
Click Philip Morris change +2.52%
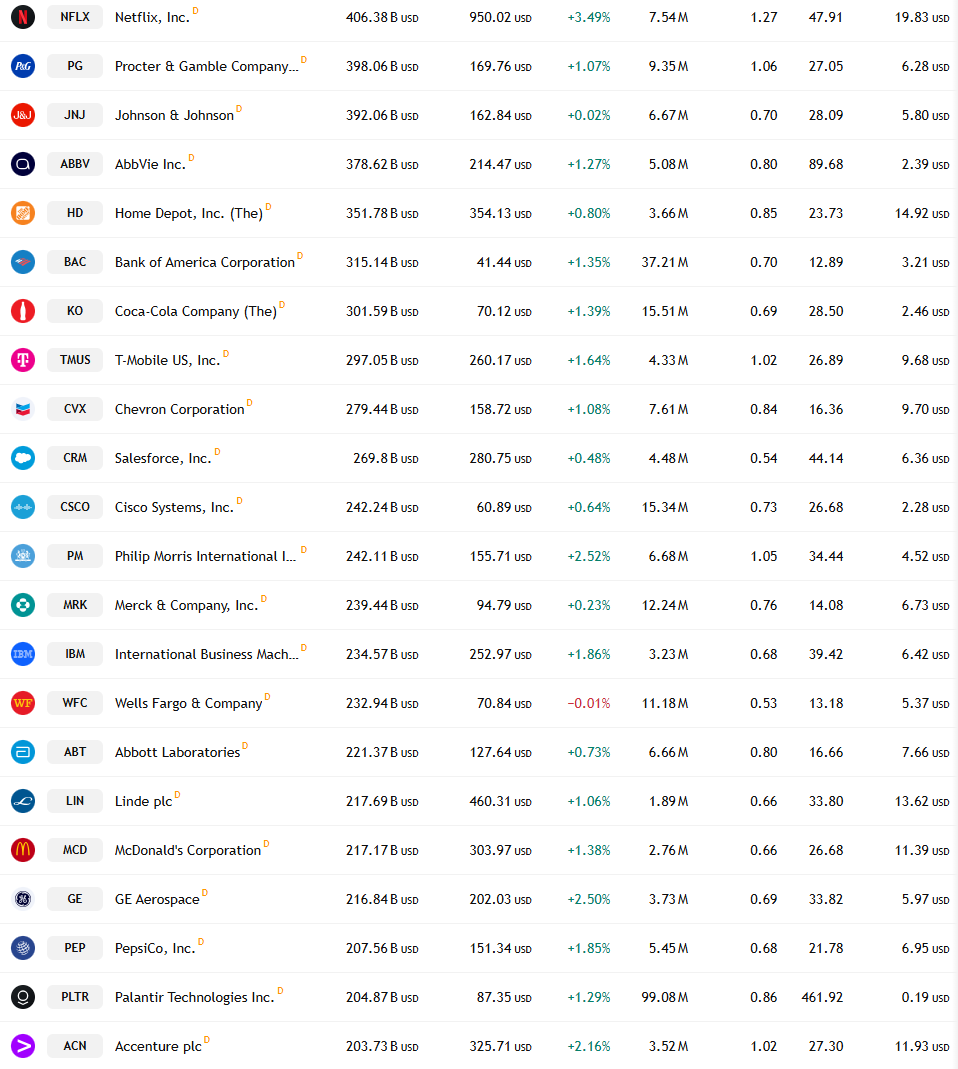coord(589,556)
